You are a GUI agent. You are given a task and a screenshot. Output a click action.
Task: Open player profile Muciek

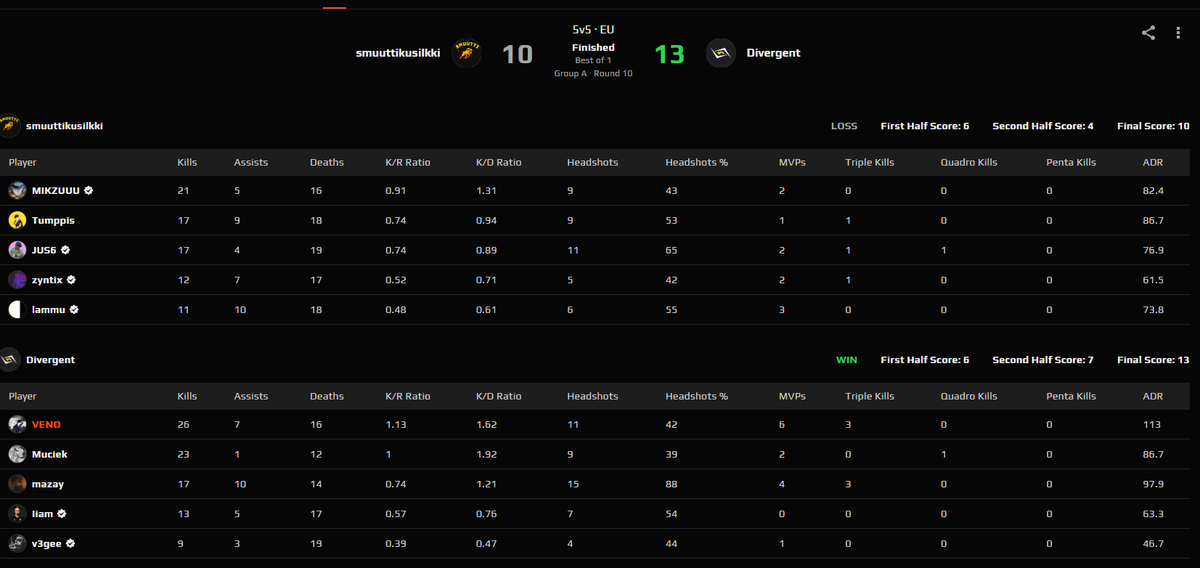50,454
